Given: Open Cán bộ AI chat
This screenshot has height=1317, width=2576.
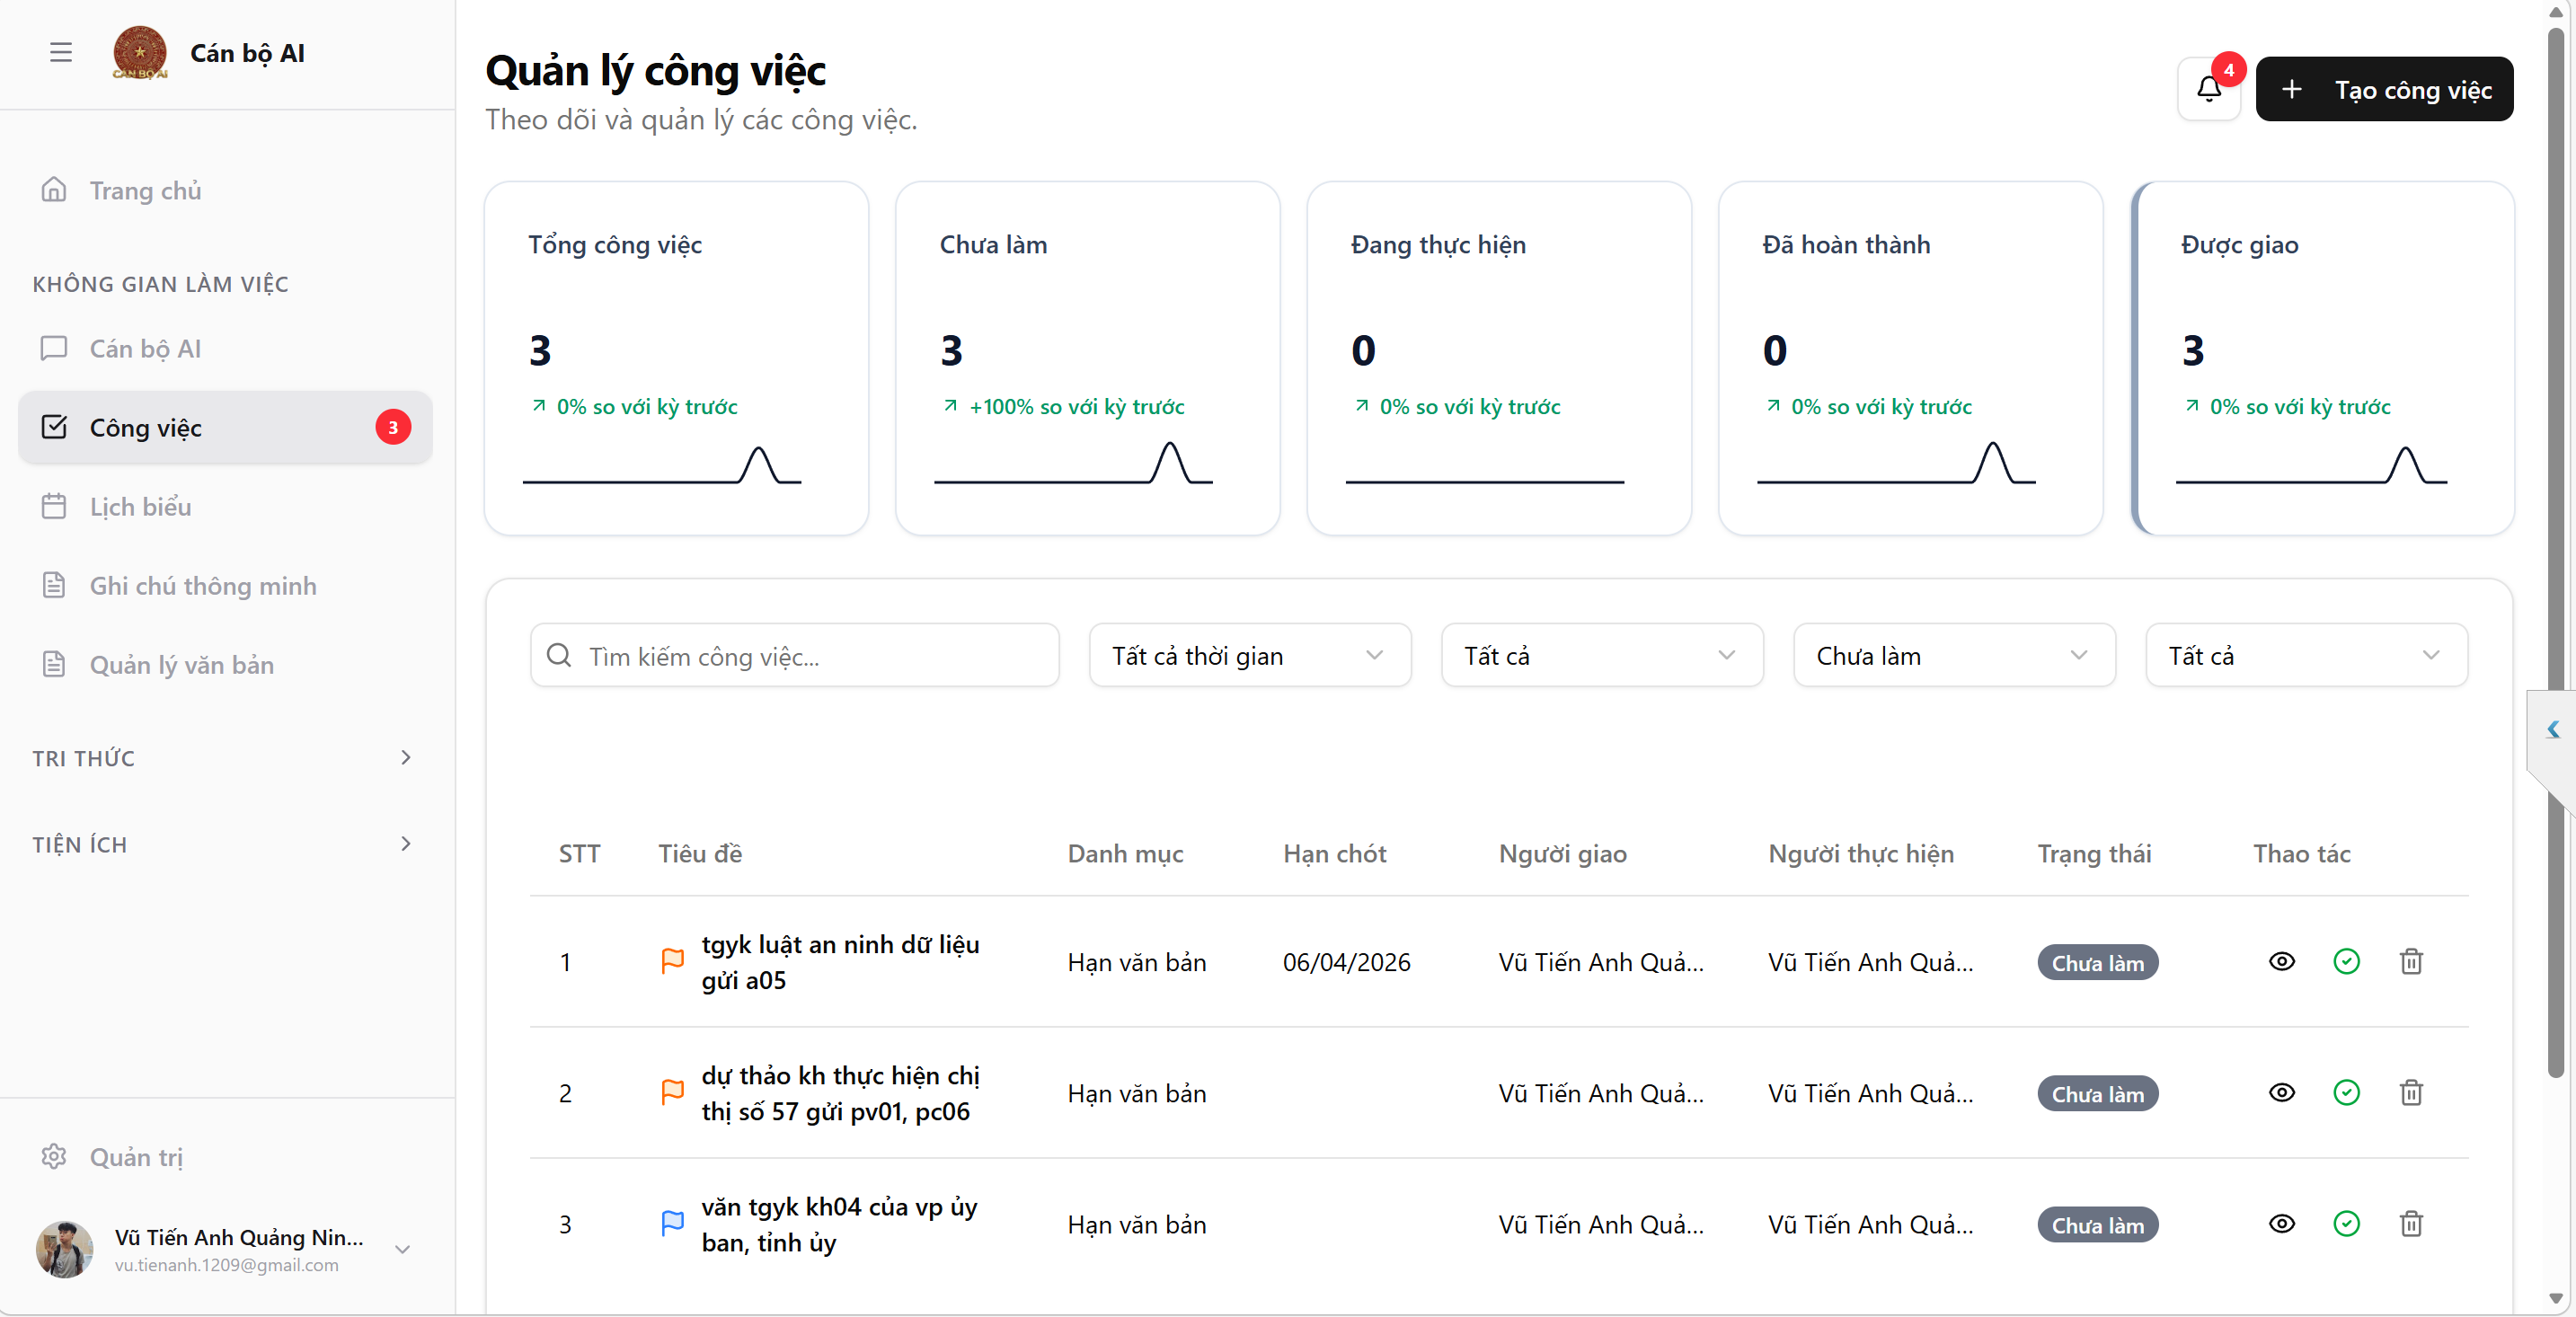Looking at the screenshot, I should tap(225, 348).
